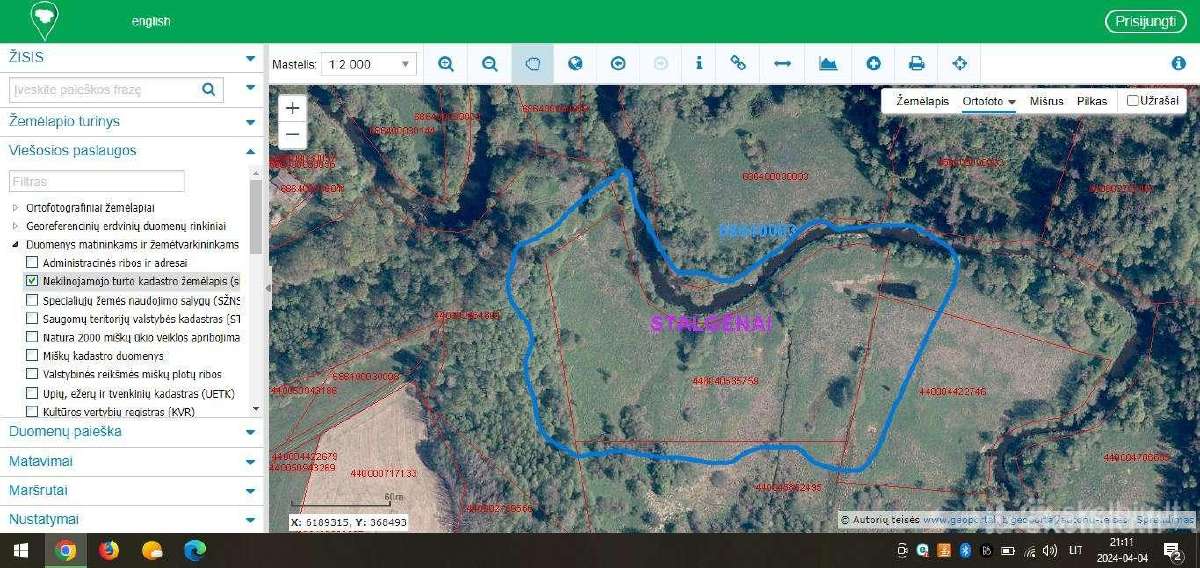Switch language via english link
Viewport: 1200px width, 568px height.
(x=151, y=21)
